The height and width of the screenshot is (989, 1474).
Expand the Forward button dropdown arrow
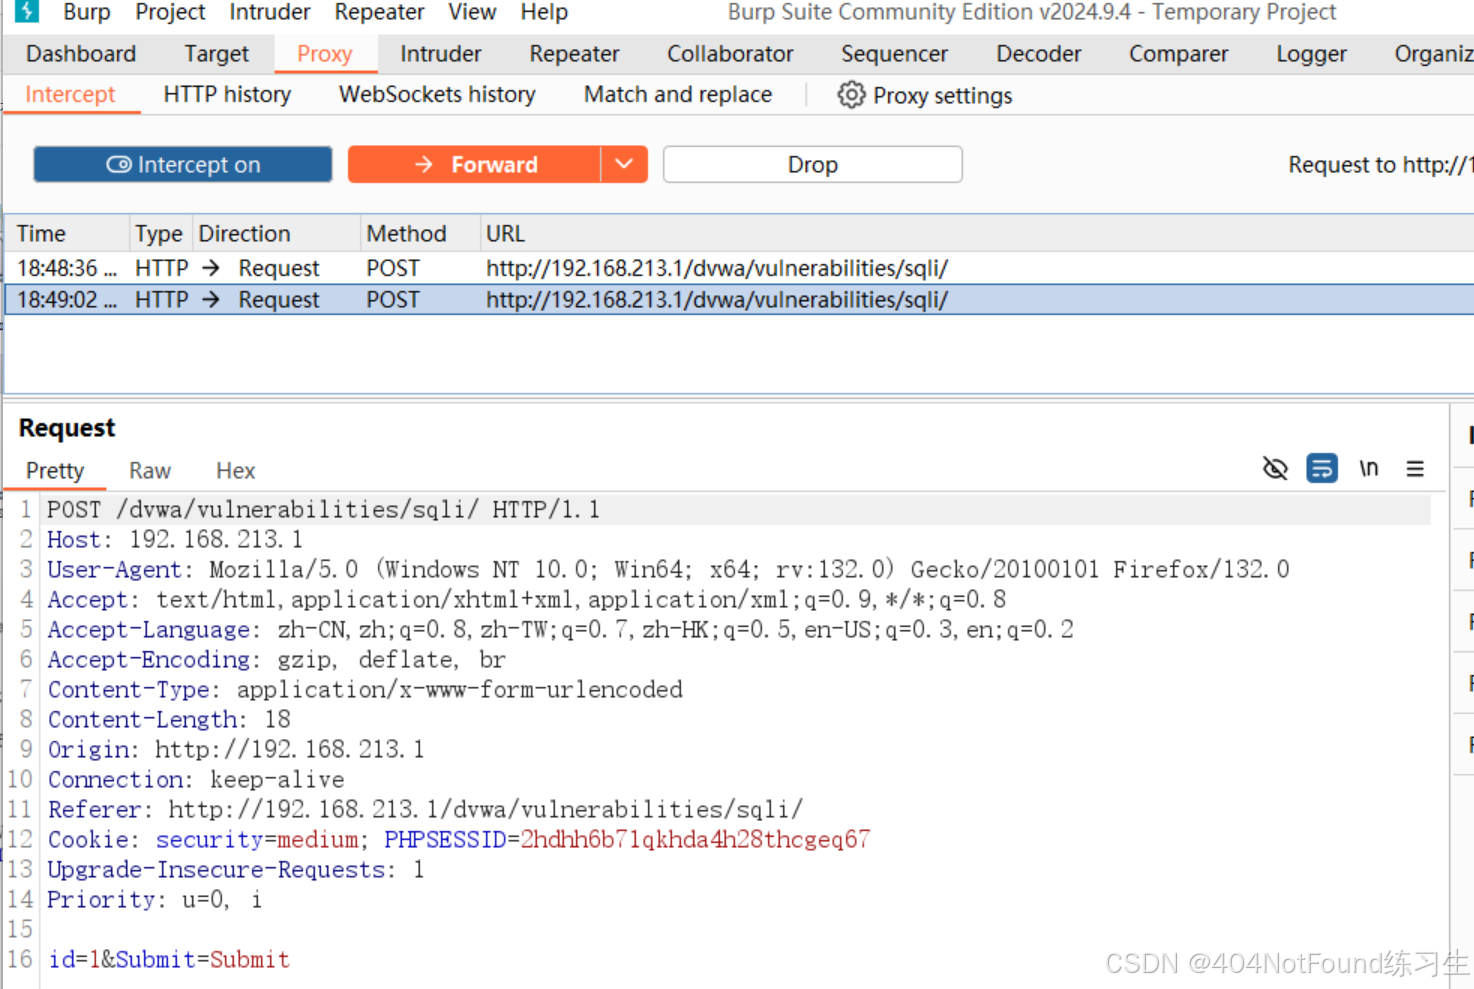pos(624,165)
